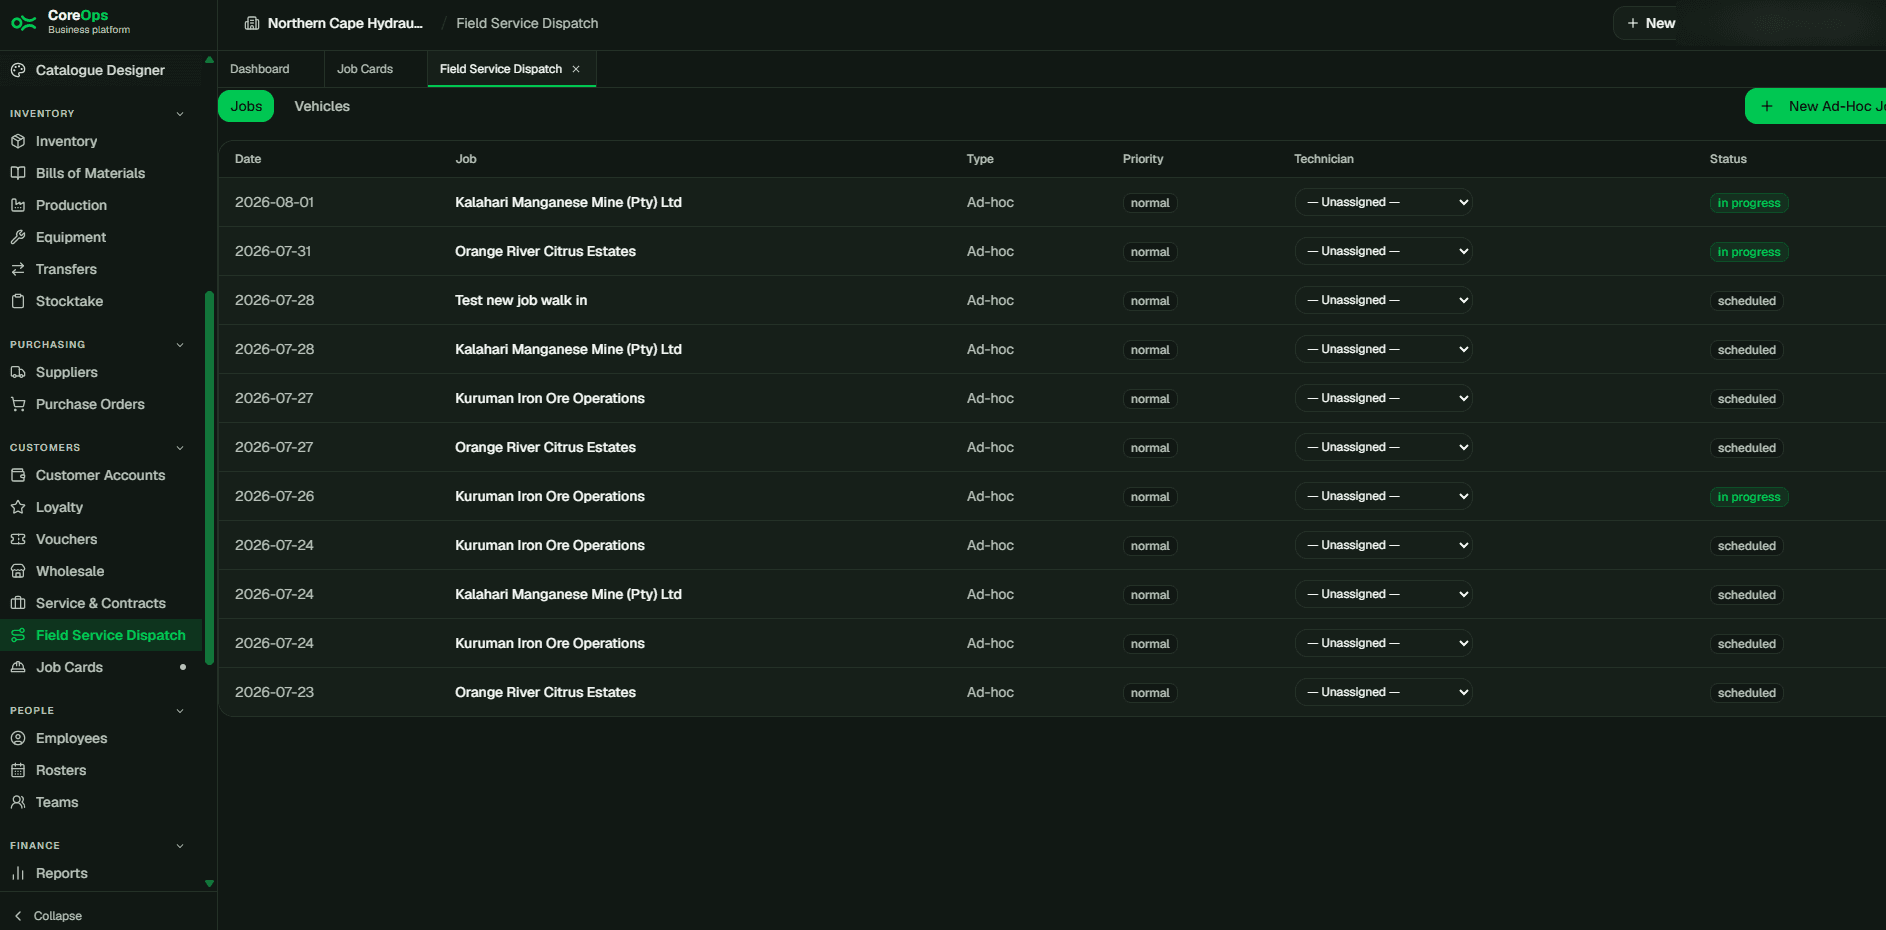Click the Bills of Materials book icon
Image resolution: width=1886 pixels, height=930 pixels.
(x=18, y=173)
